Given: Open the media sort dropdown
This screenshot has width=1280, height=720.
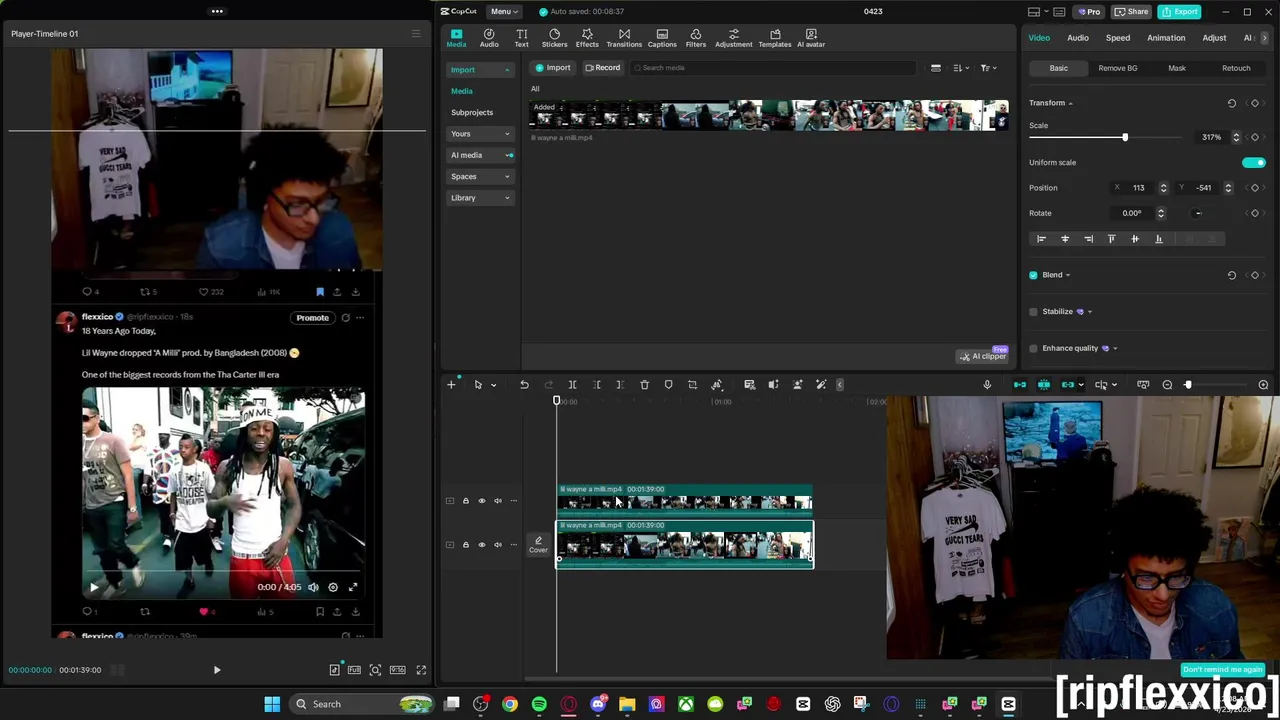Looking at the screenshot, I should 960,68.
